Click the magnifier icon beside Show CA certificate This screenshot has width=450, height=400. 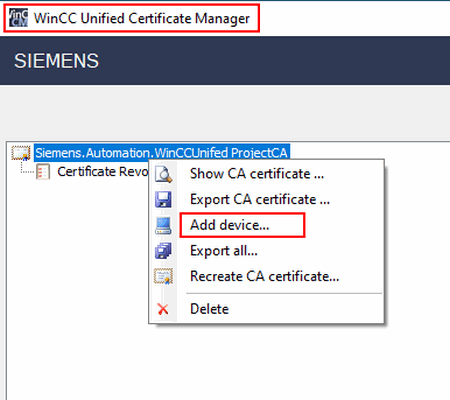tap(163, 174)
